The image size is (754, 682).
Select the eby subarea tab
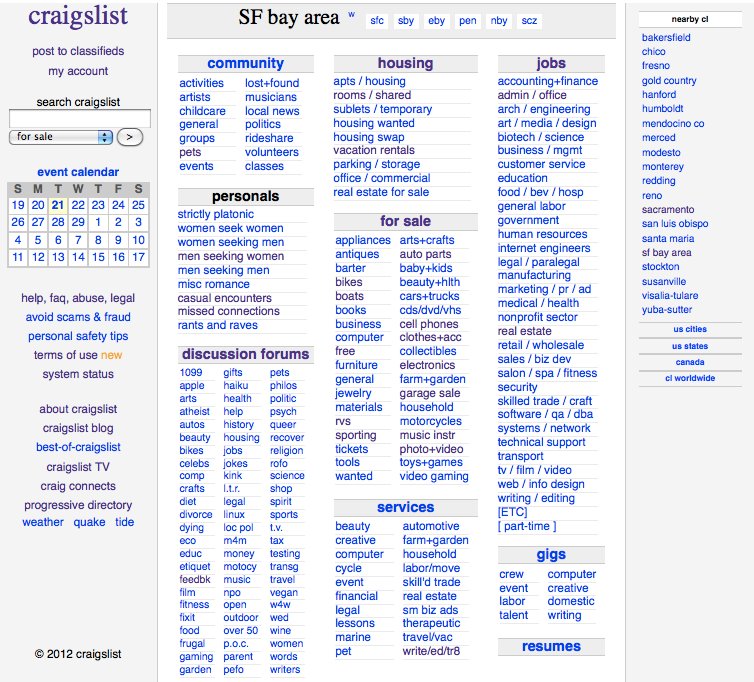point(437,21)
